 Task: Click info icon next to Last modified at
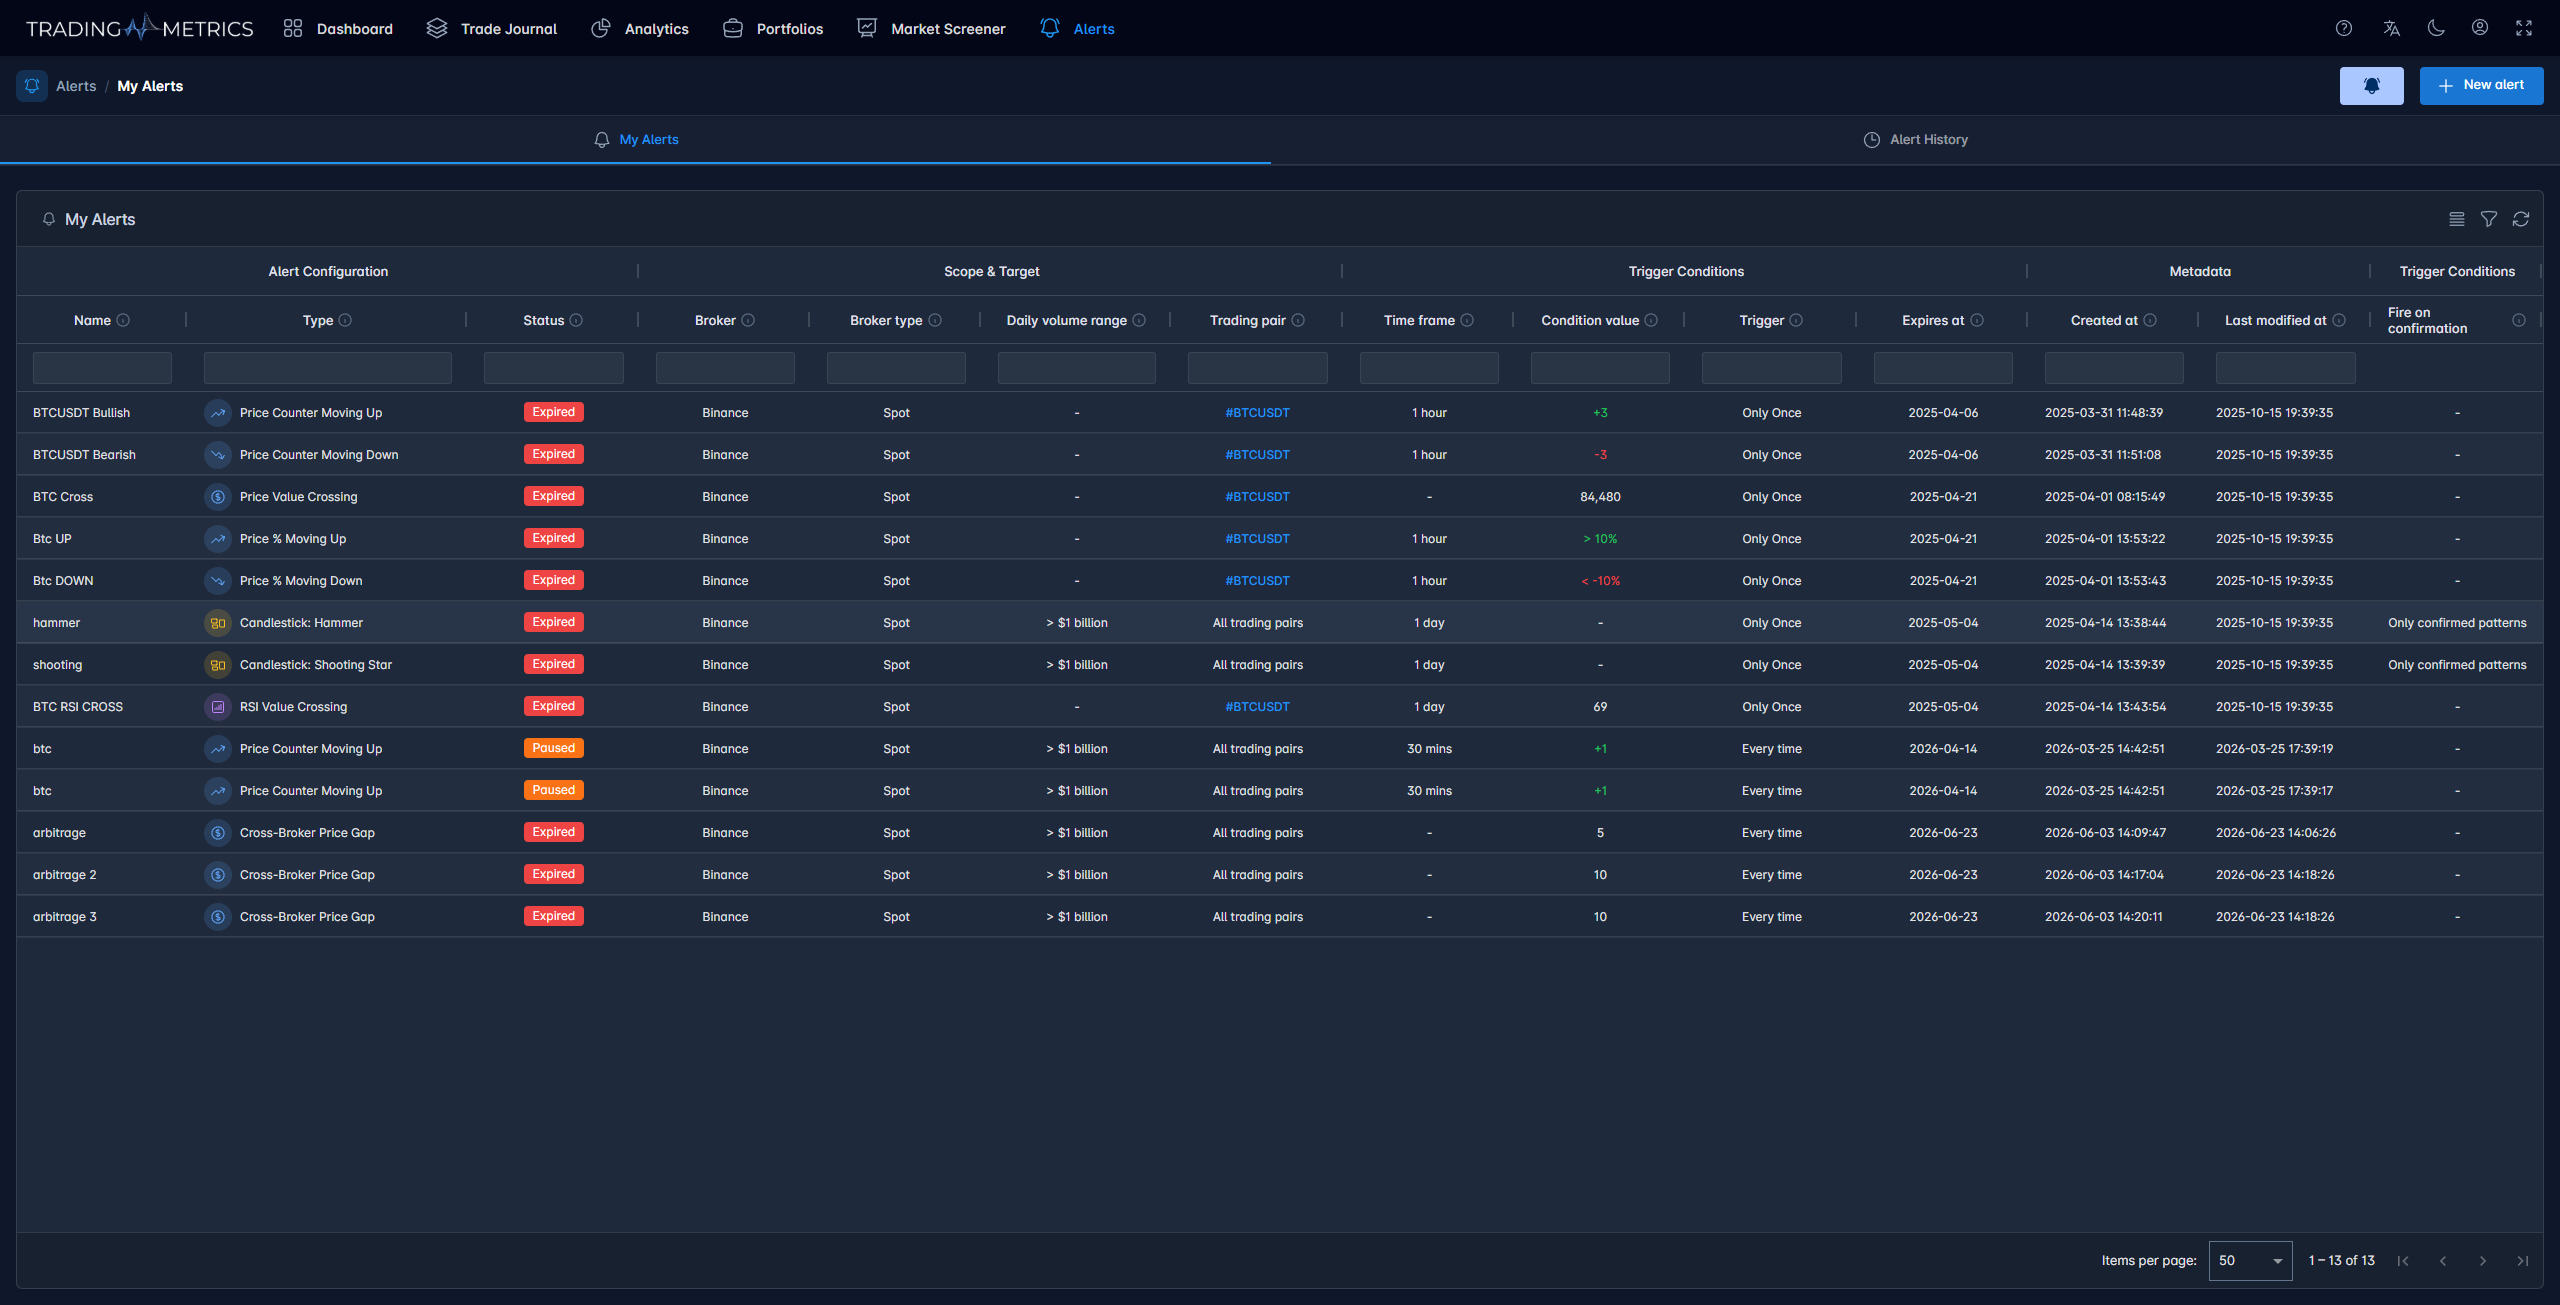2339,320
